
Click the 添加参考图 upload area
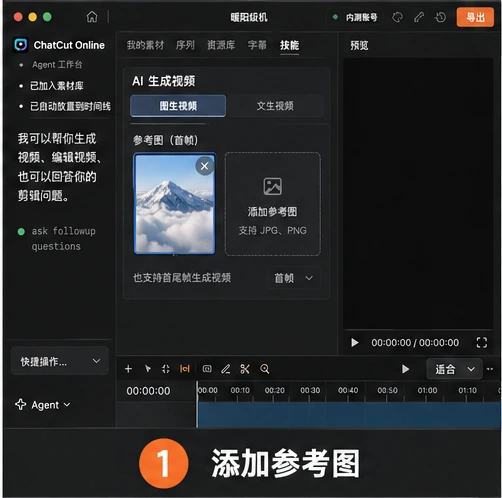[x=273, y=204]
